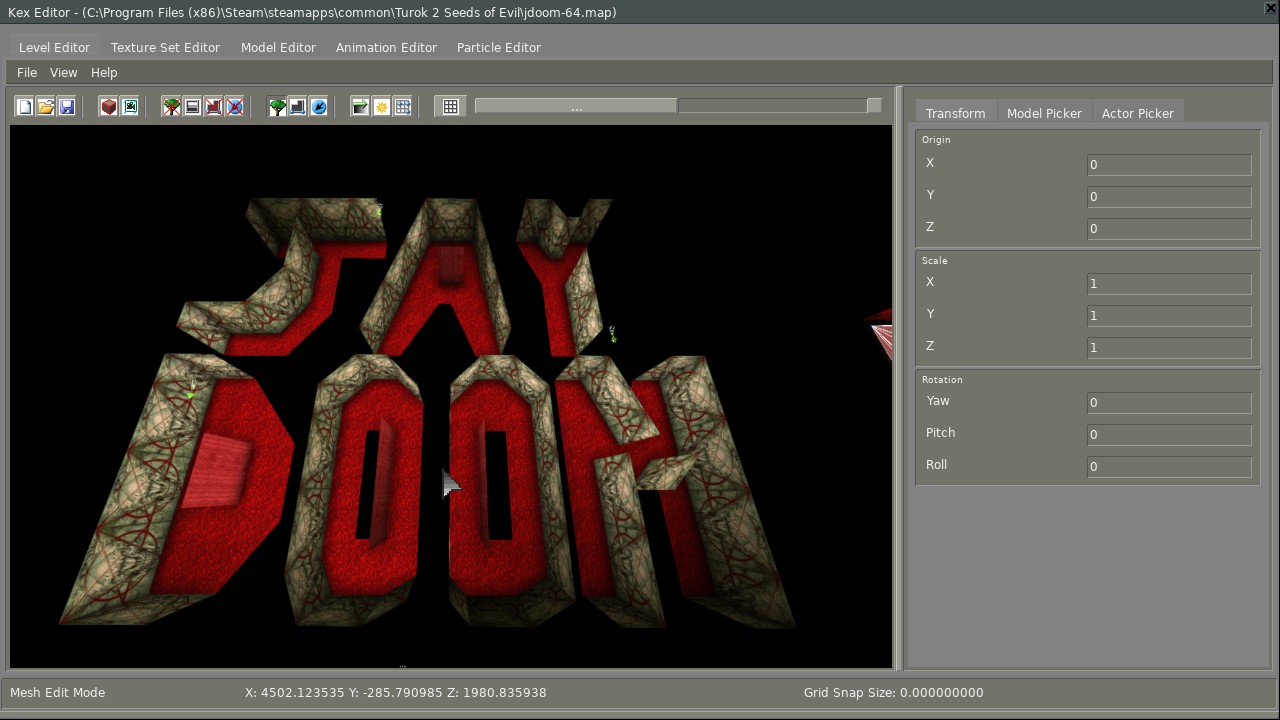Toggle the crossed-out tree icon
Screen dimensions: 1280x720
pos(172,107)
